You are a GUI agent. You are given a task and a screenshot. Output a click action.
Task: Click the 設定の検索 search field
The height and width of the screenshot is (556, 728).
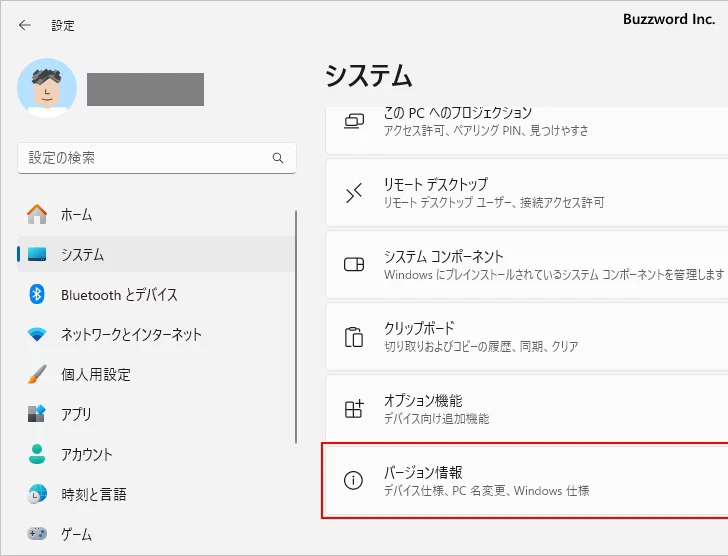[x=157, y=158]
